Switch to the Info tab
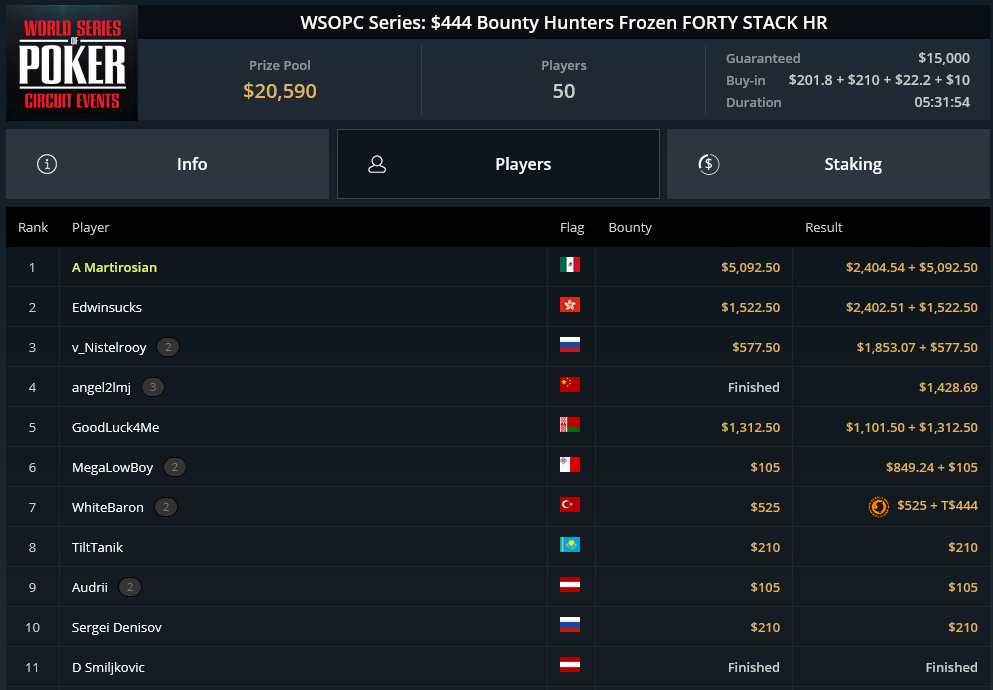This screenshot has height=690, width=993. point(167,164)
